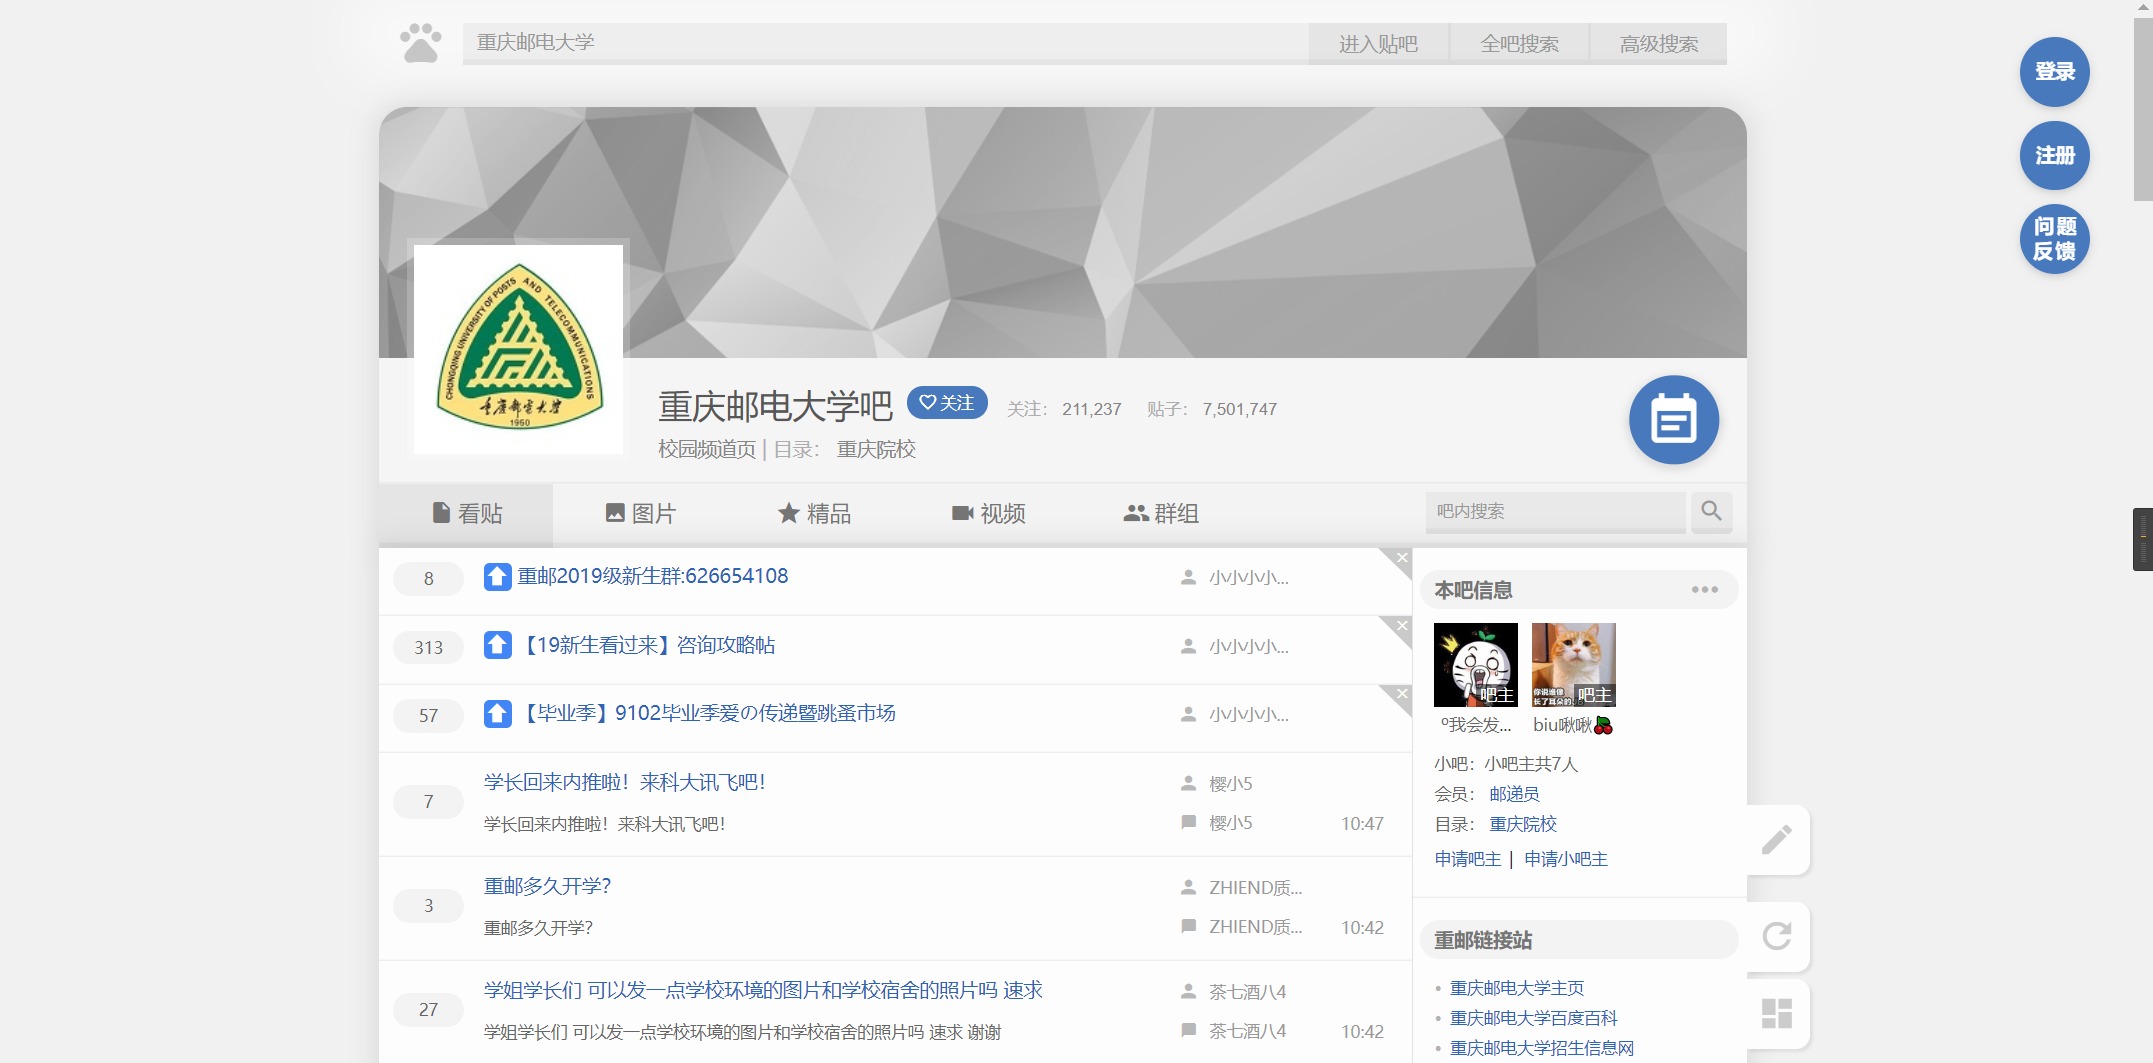Select the 视频 tab
Image resolution: width=2153 pixels, height=1063 pixels.
(x=988, y=514)
